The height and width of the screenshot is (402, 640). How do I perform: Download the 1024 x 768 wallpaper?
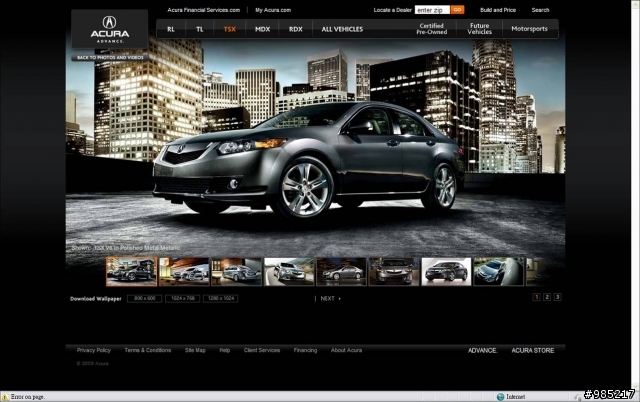click(182, 299)
